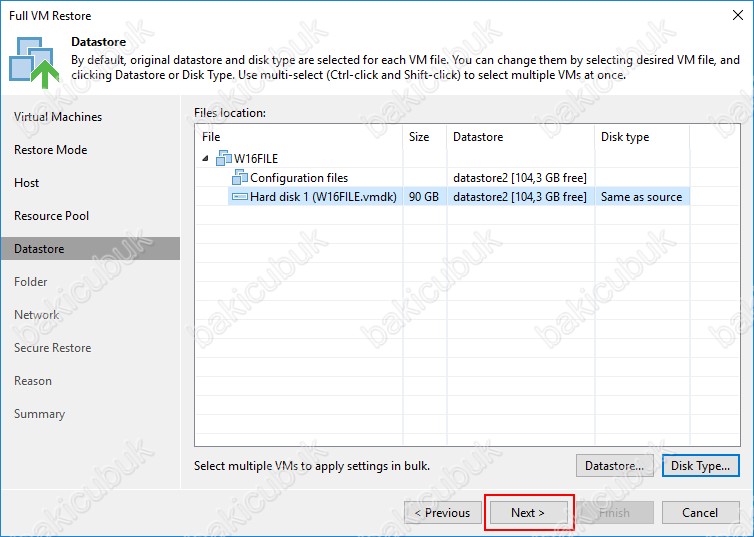
Task: Click the 90 GB size cell
Action: point(424,197)
